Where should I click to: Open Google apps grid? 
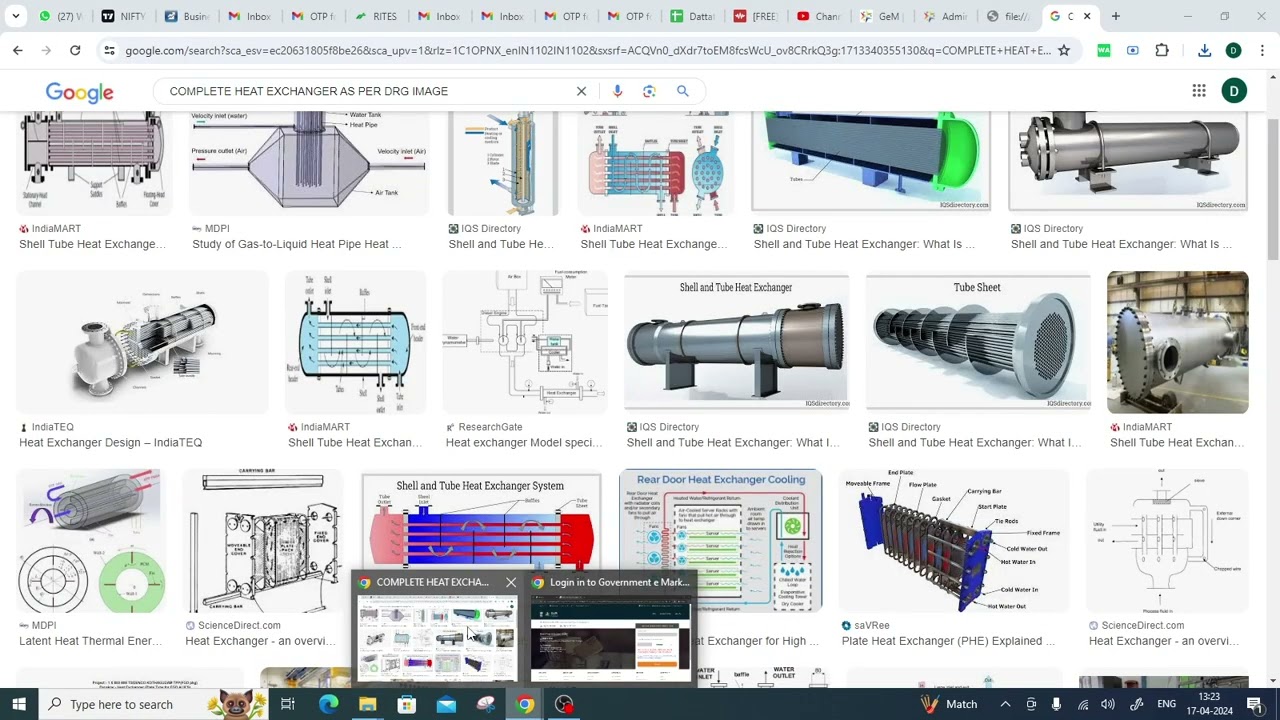click(1199, 91)
